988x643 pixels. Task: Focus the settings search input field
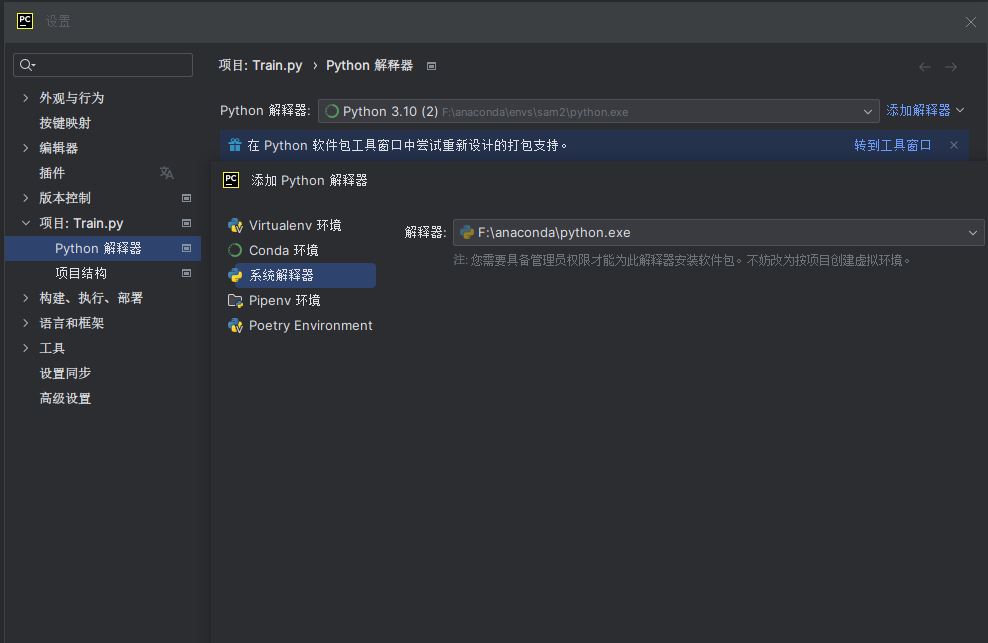[x=103, y=65]
